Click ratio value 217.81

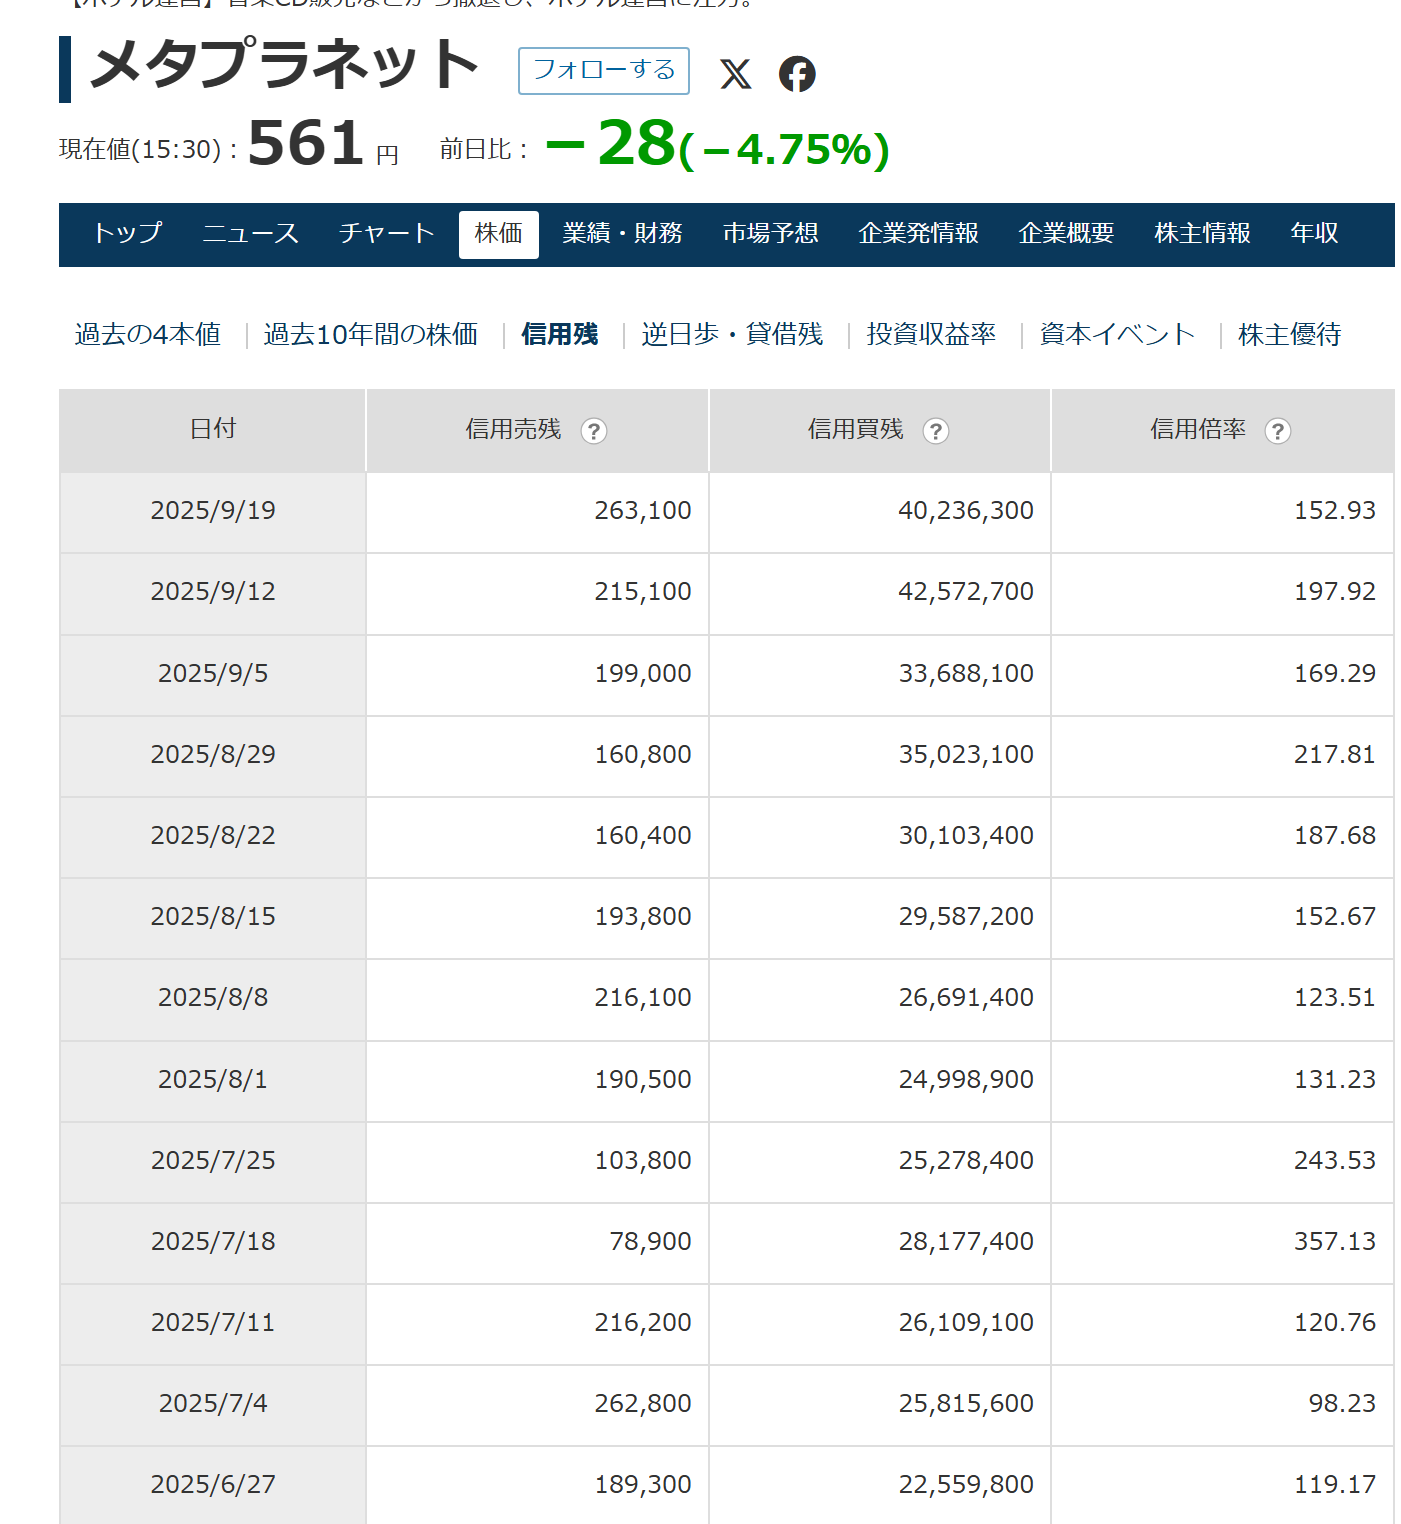[1335, 755]
